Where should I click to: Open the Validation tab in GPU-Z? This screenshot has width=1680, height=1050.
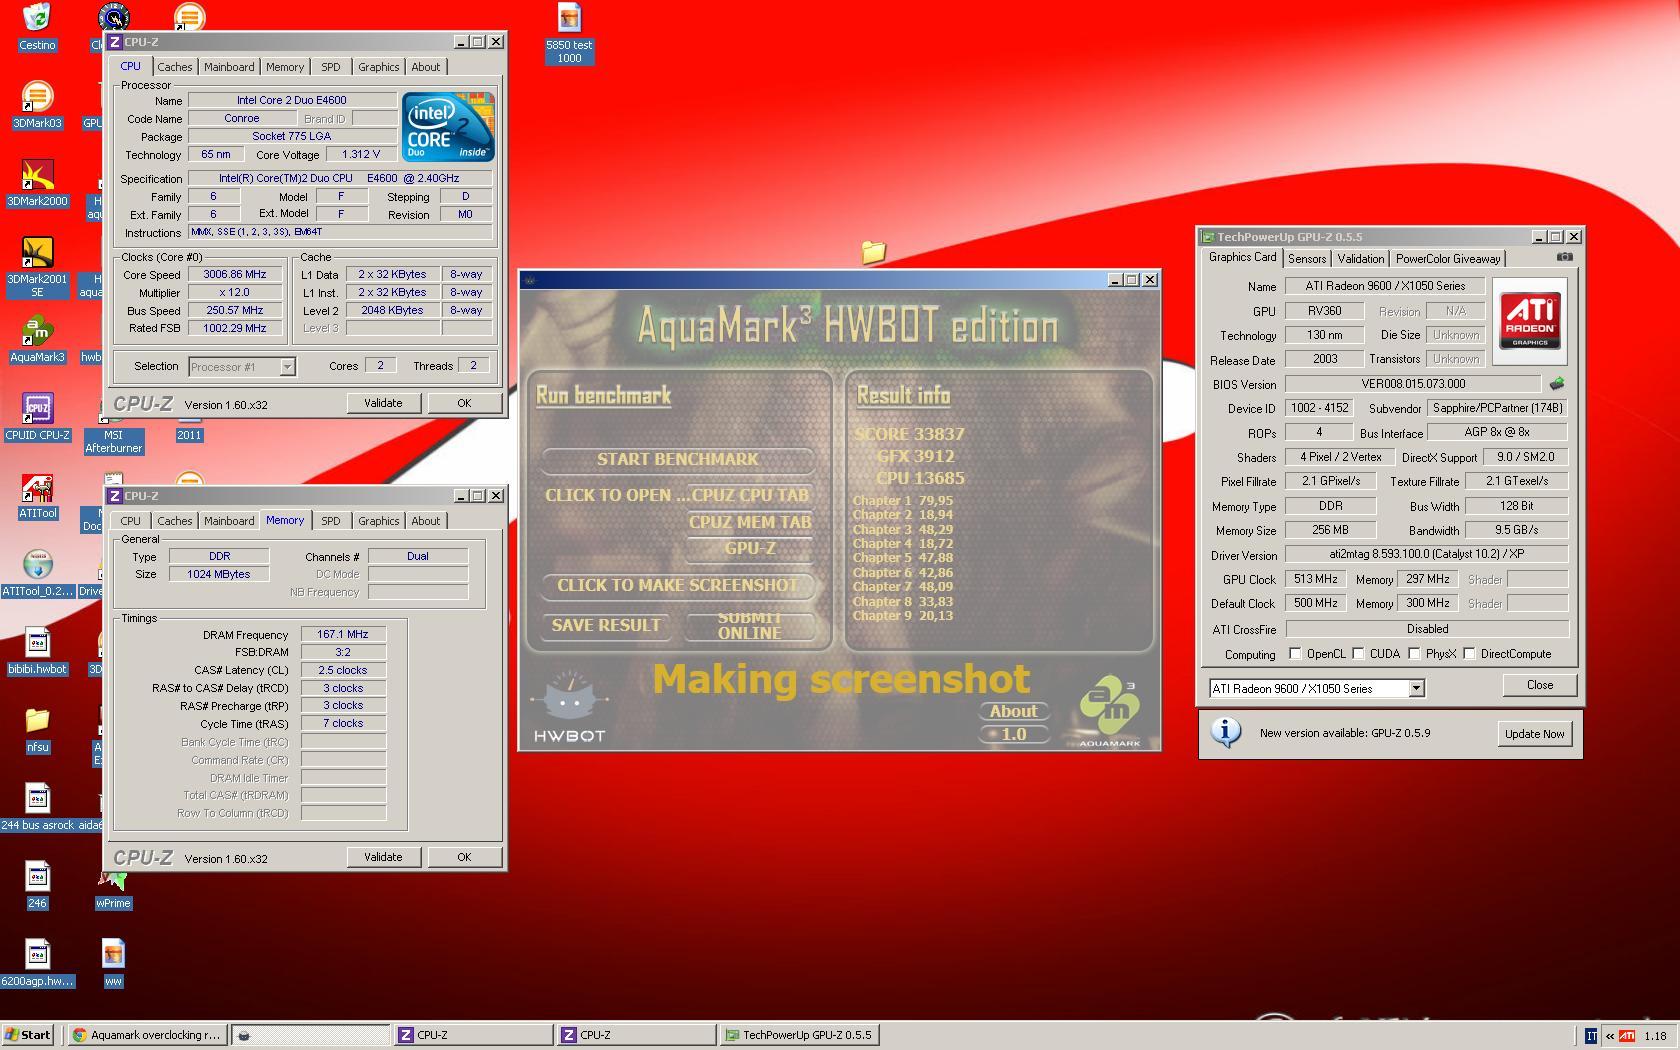pyautogui.click(x=1361, y=259)
